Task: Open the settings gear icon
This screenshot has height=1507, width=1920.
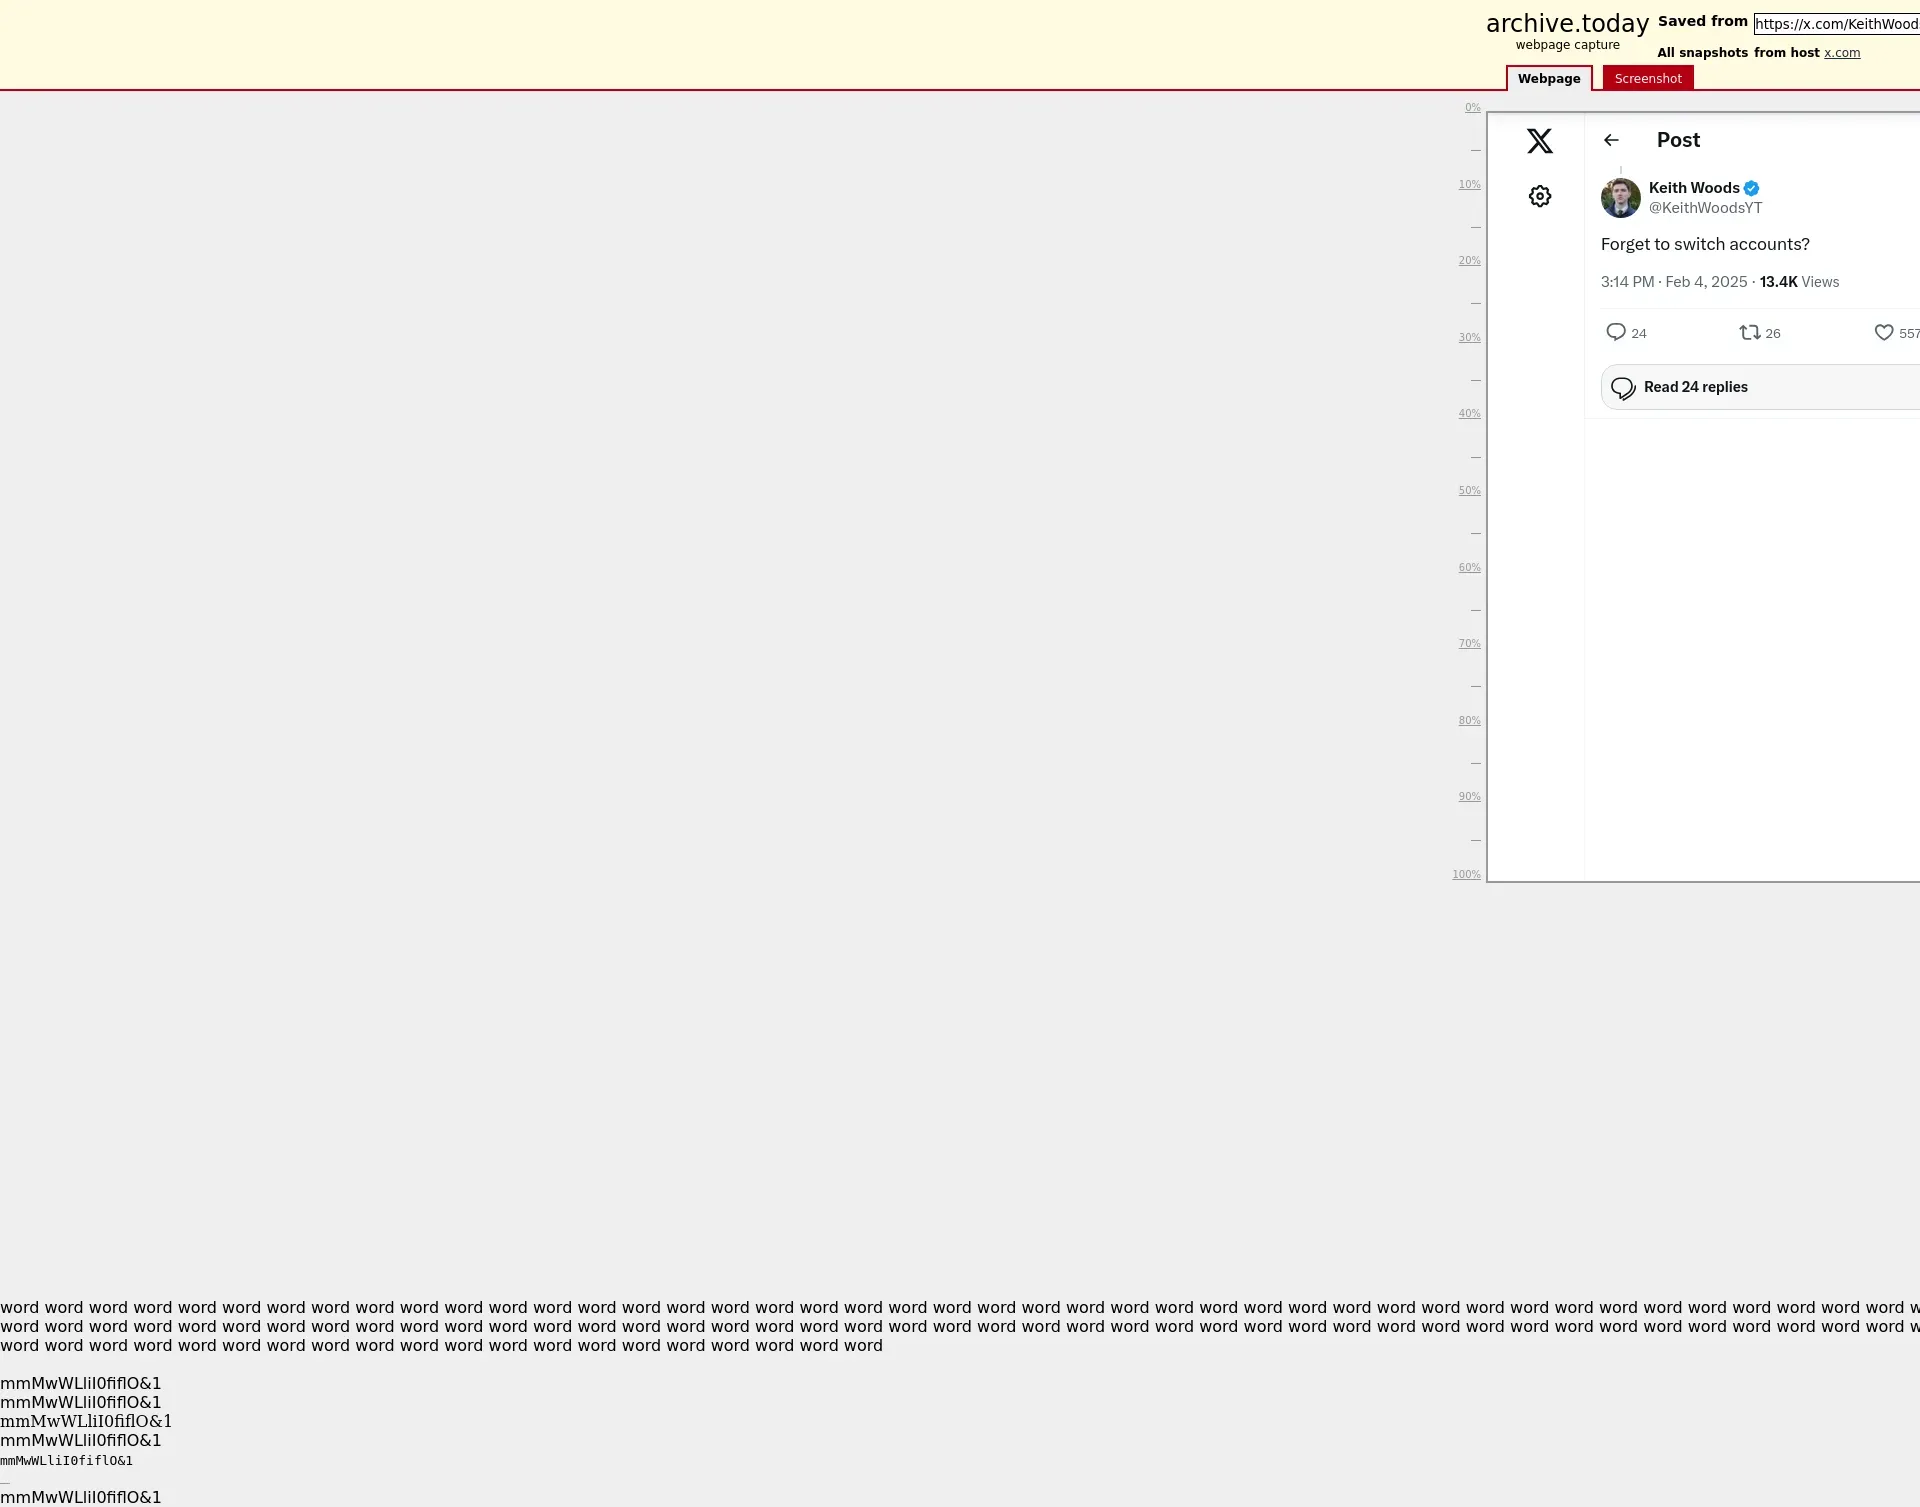Action: [x=1539, y=196]
